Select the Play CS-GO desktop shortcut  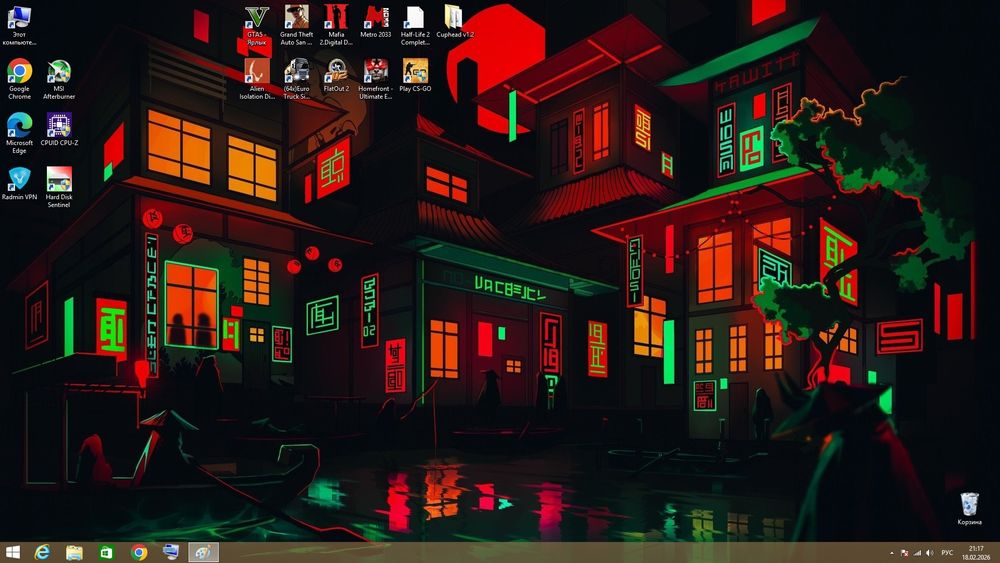(x=415, y=75)
